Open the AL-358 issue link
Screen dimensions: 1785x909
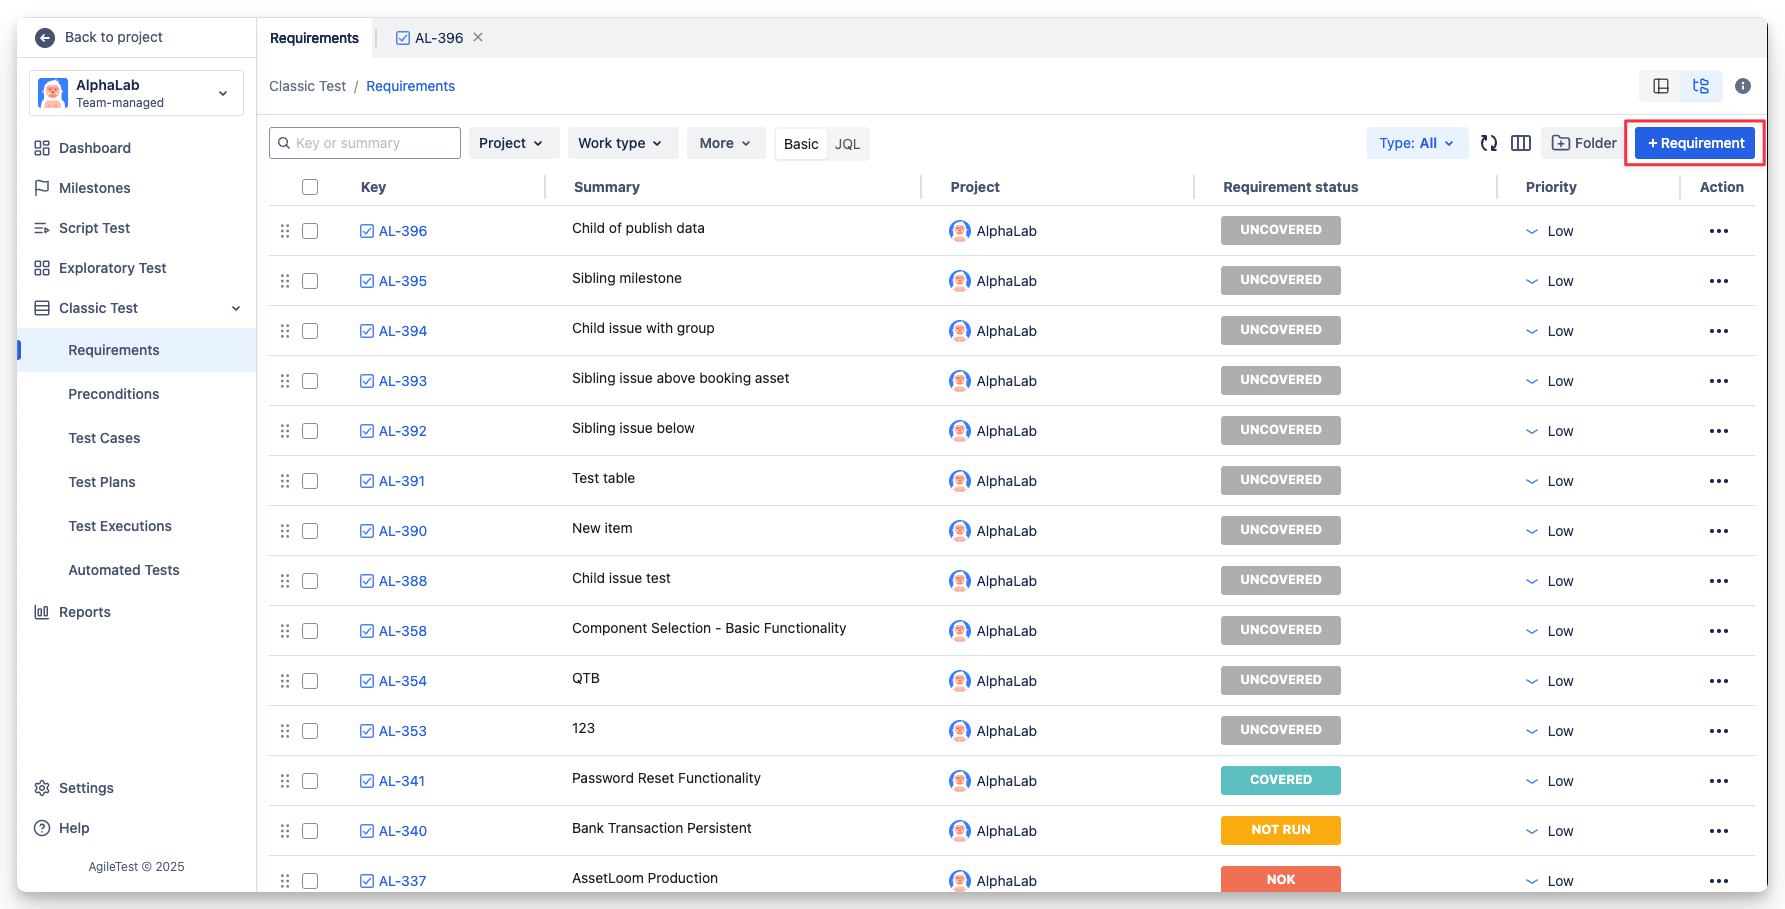(x=402, y=631)
